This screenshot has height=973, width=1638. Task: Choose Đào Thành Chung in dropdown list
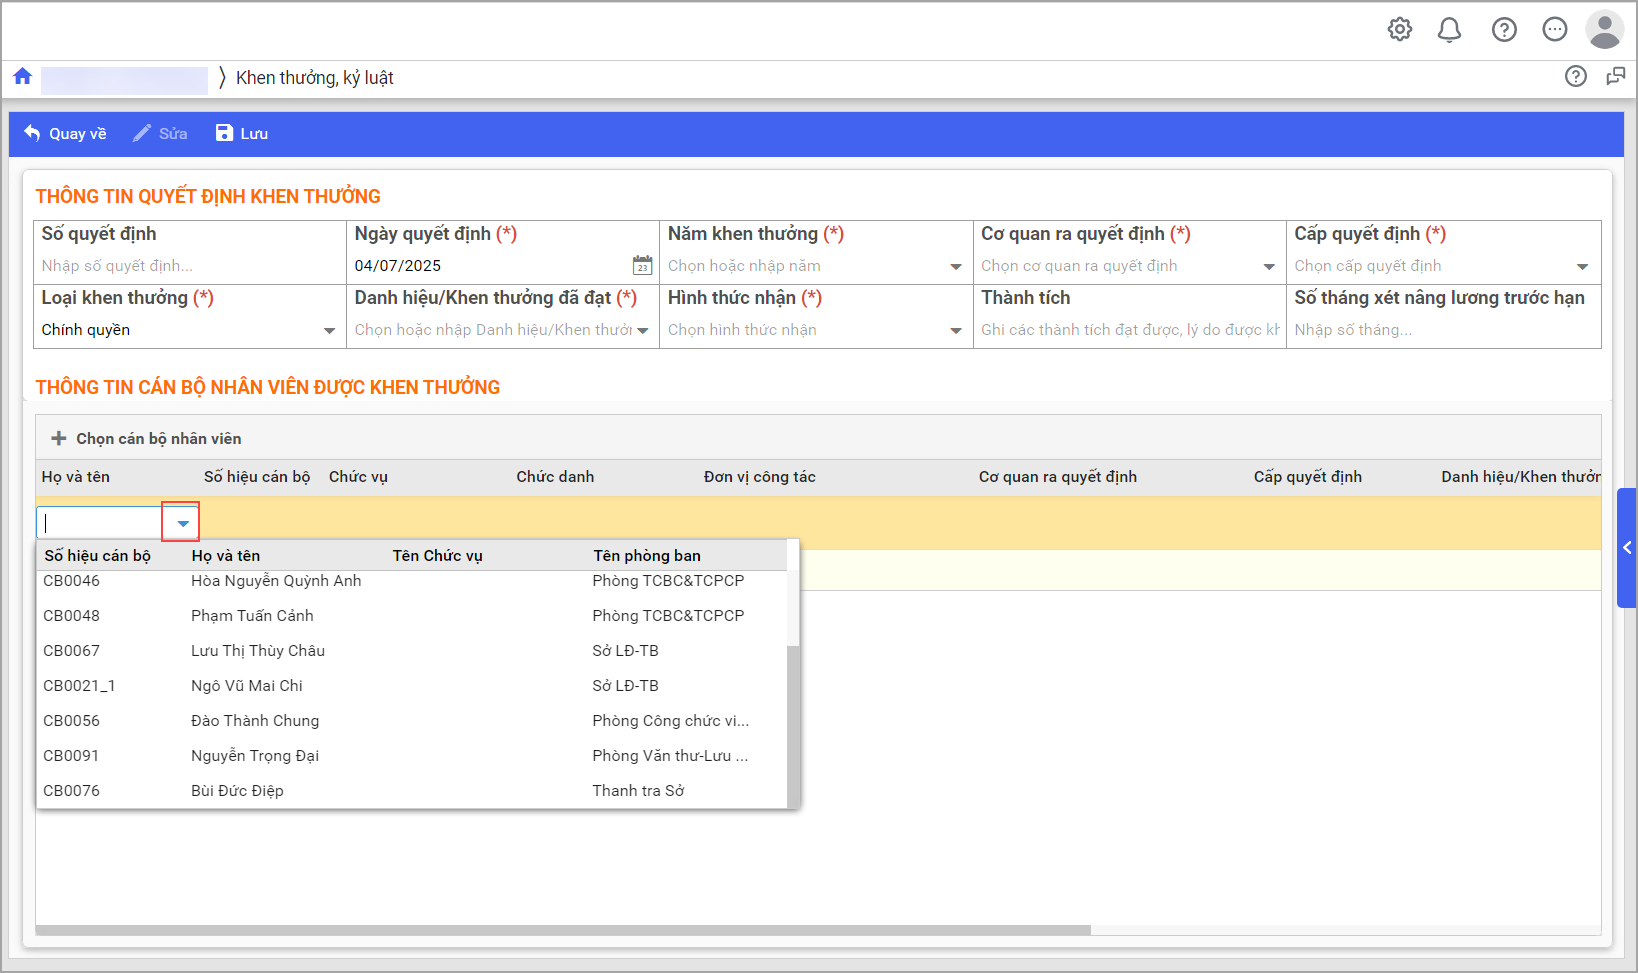[255, 721]
